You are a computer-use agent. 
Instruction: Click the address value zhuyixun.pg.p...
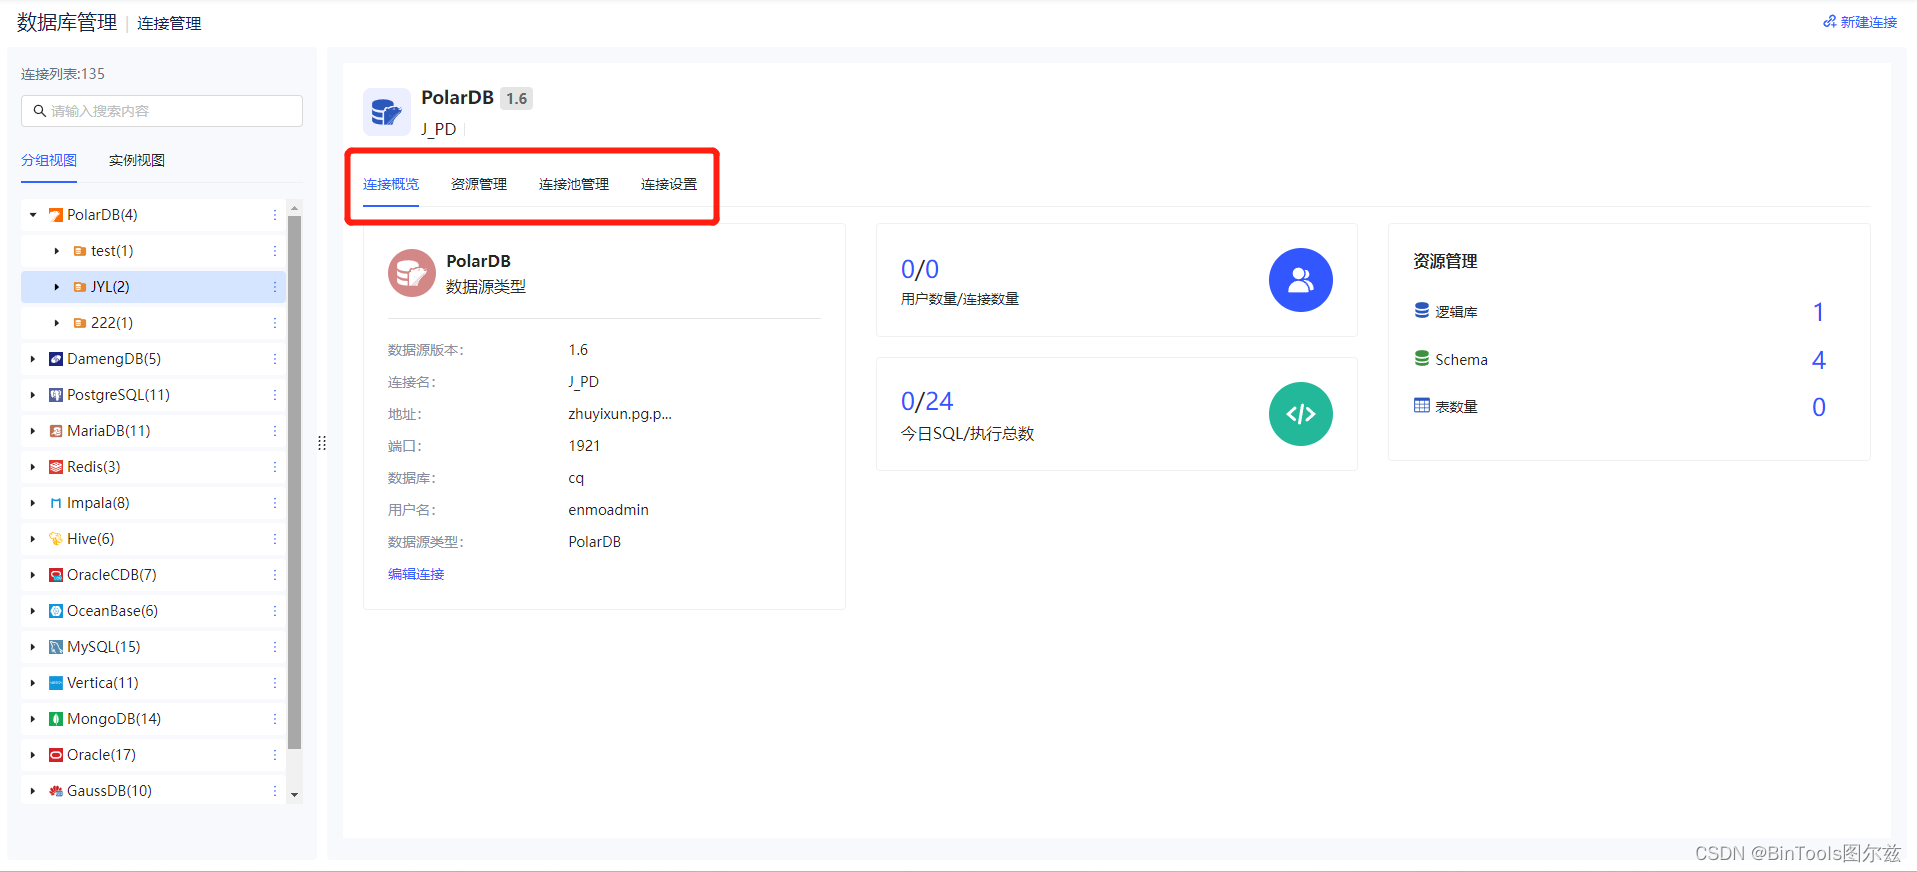tap(620, 414)
